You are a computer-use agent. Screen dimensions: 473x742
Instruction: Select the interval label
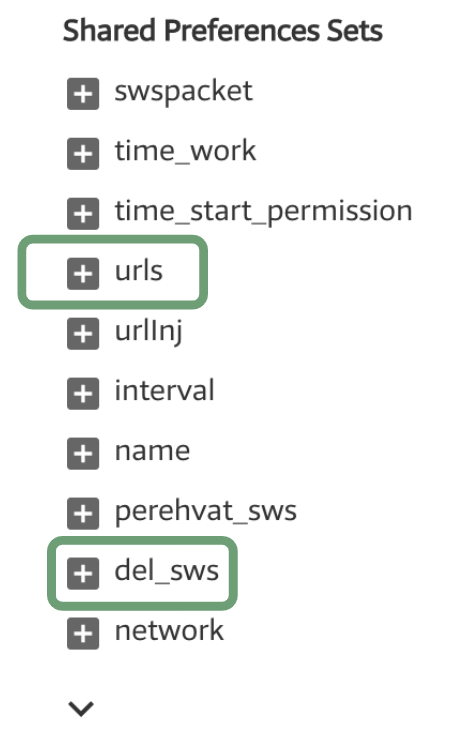click(x=165, y=391)
